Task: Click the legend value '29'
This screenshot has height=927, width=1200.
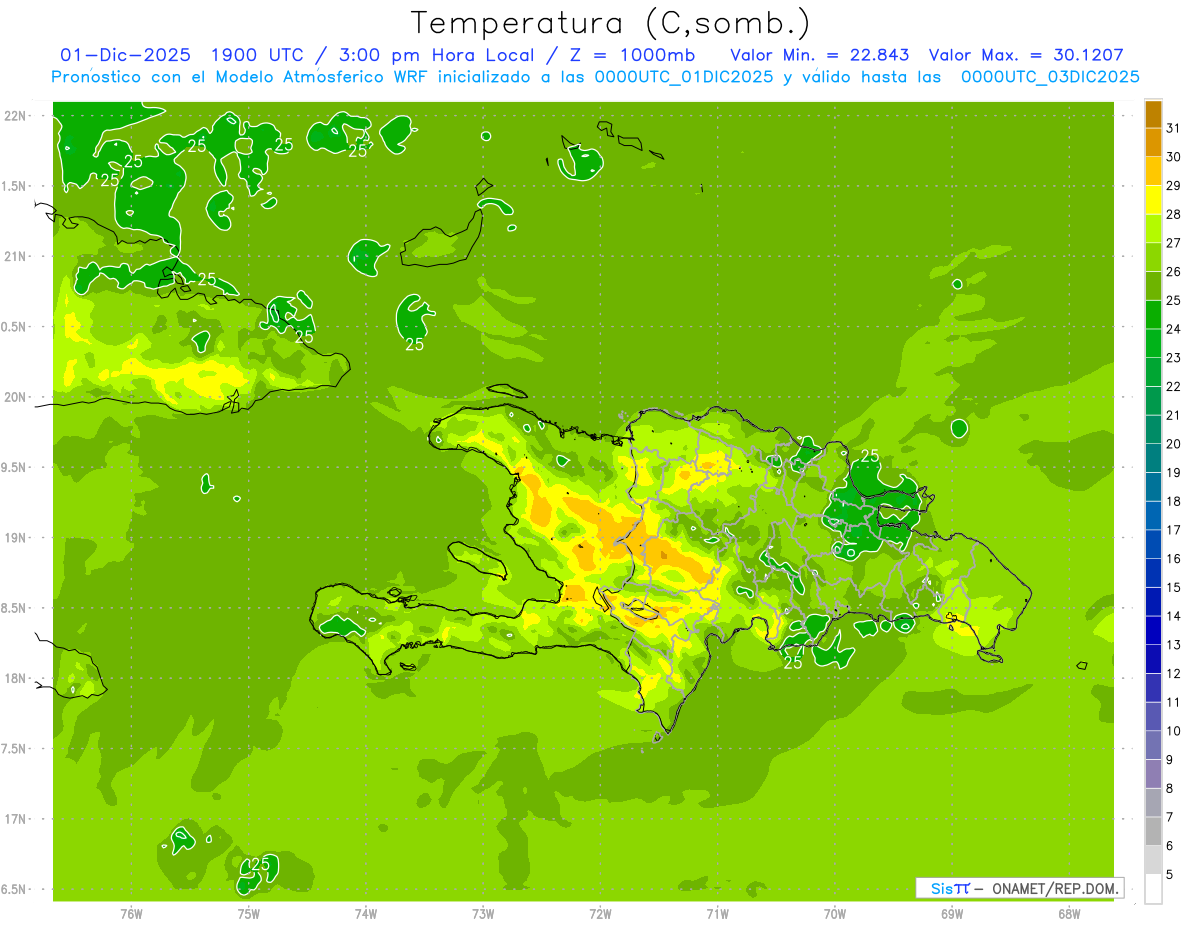Action: coord(1174,186)
